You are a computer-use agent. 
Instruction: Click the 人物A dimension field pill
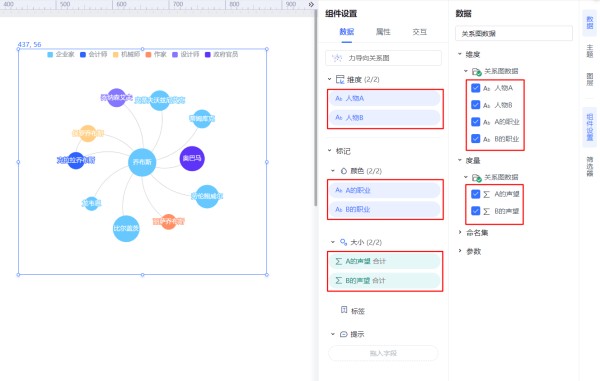click(x=385, y=99)
